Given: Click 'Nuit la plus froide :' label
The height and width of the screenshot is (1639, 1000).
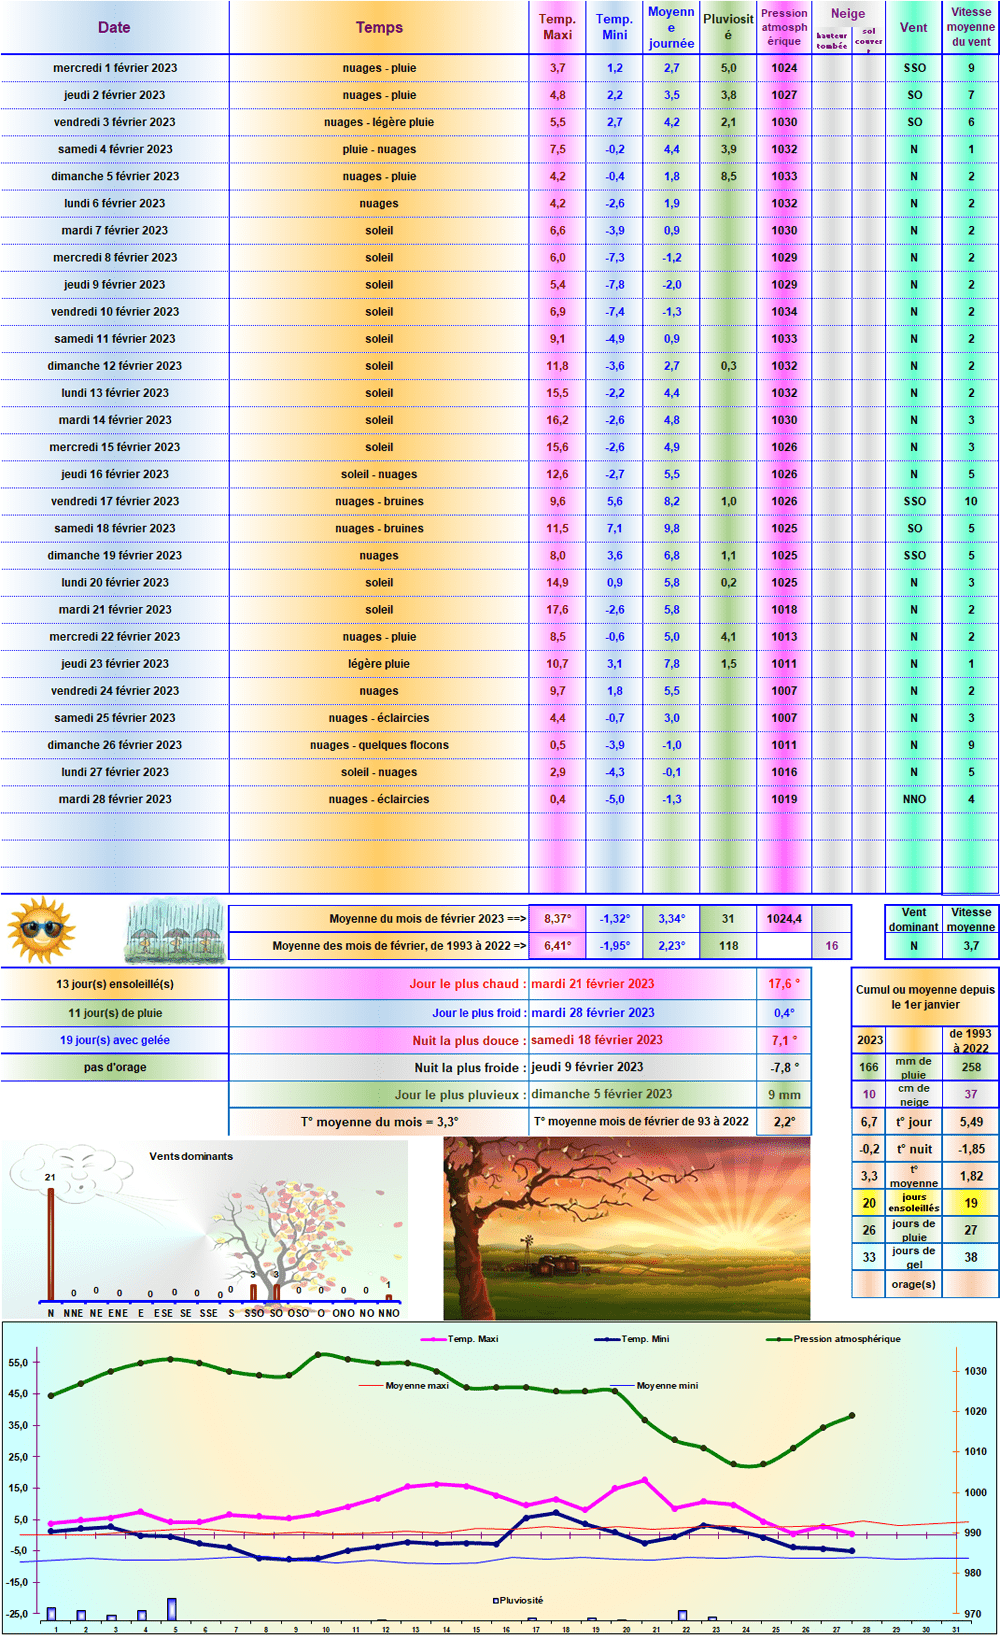Looking at the screenshot, I should tap(471, 1067).
